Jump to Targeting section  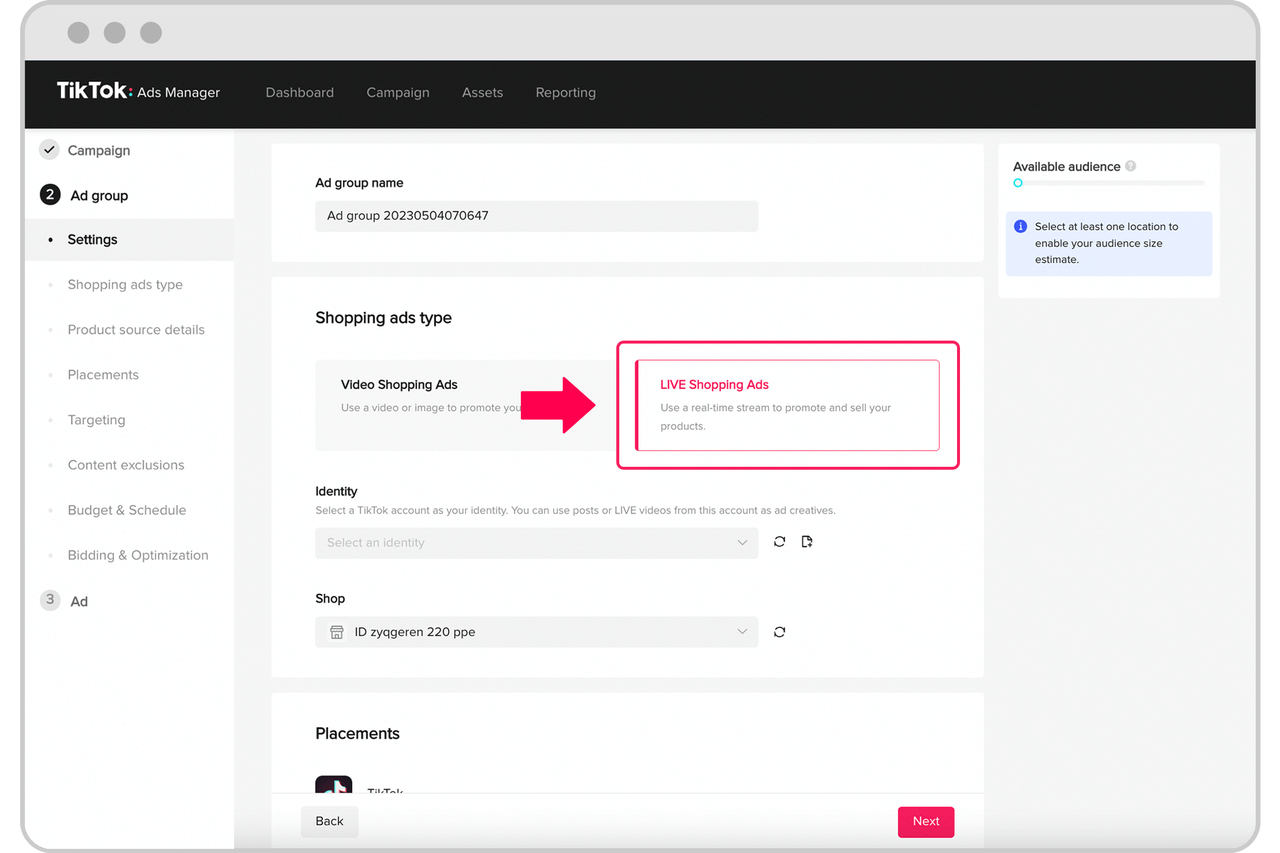[x=96, y=420]
